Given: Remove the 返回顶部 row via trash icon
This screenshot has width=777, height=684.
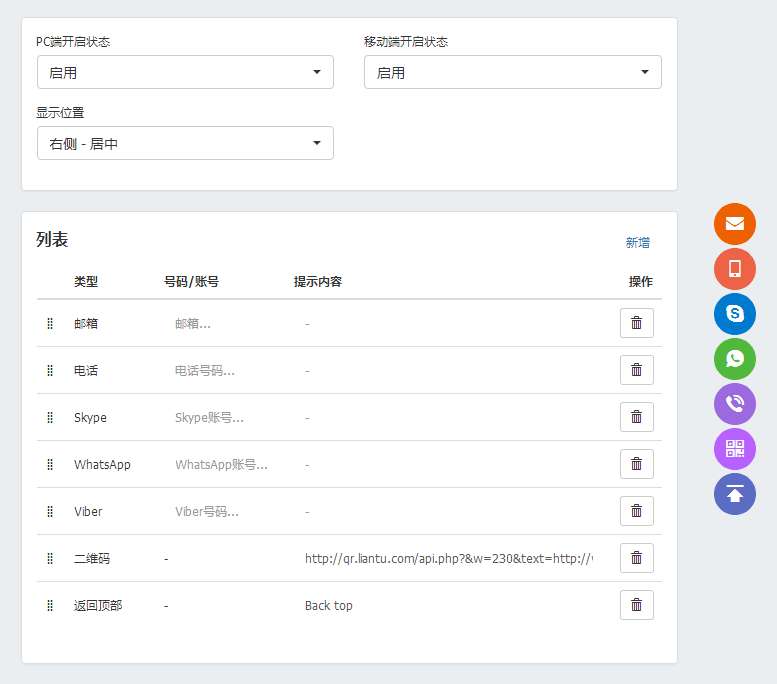Looking at the screenshot, I should click(636, 605).
